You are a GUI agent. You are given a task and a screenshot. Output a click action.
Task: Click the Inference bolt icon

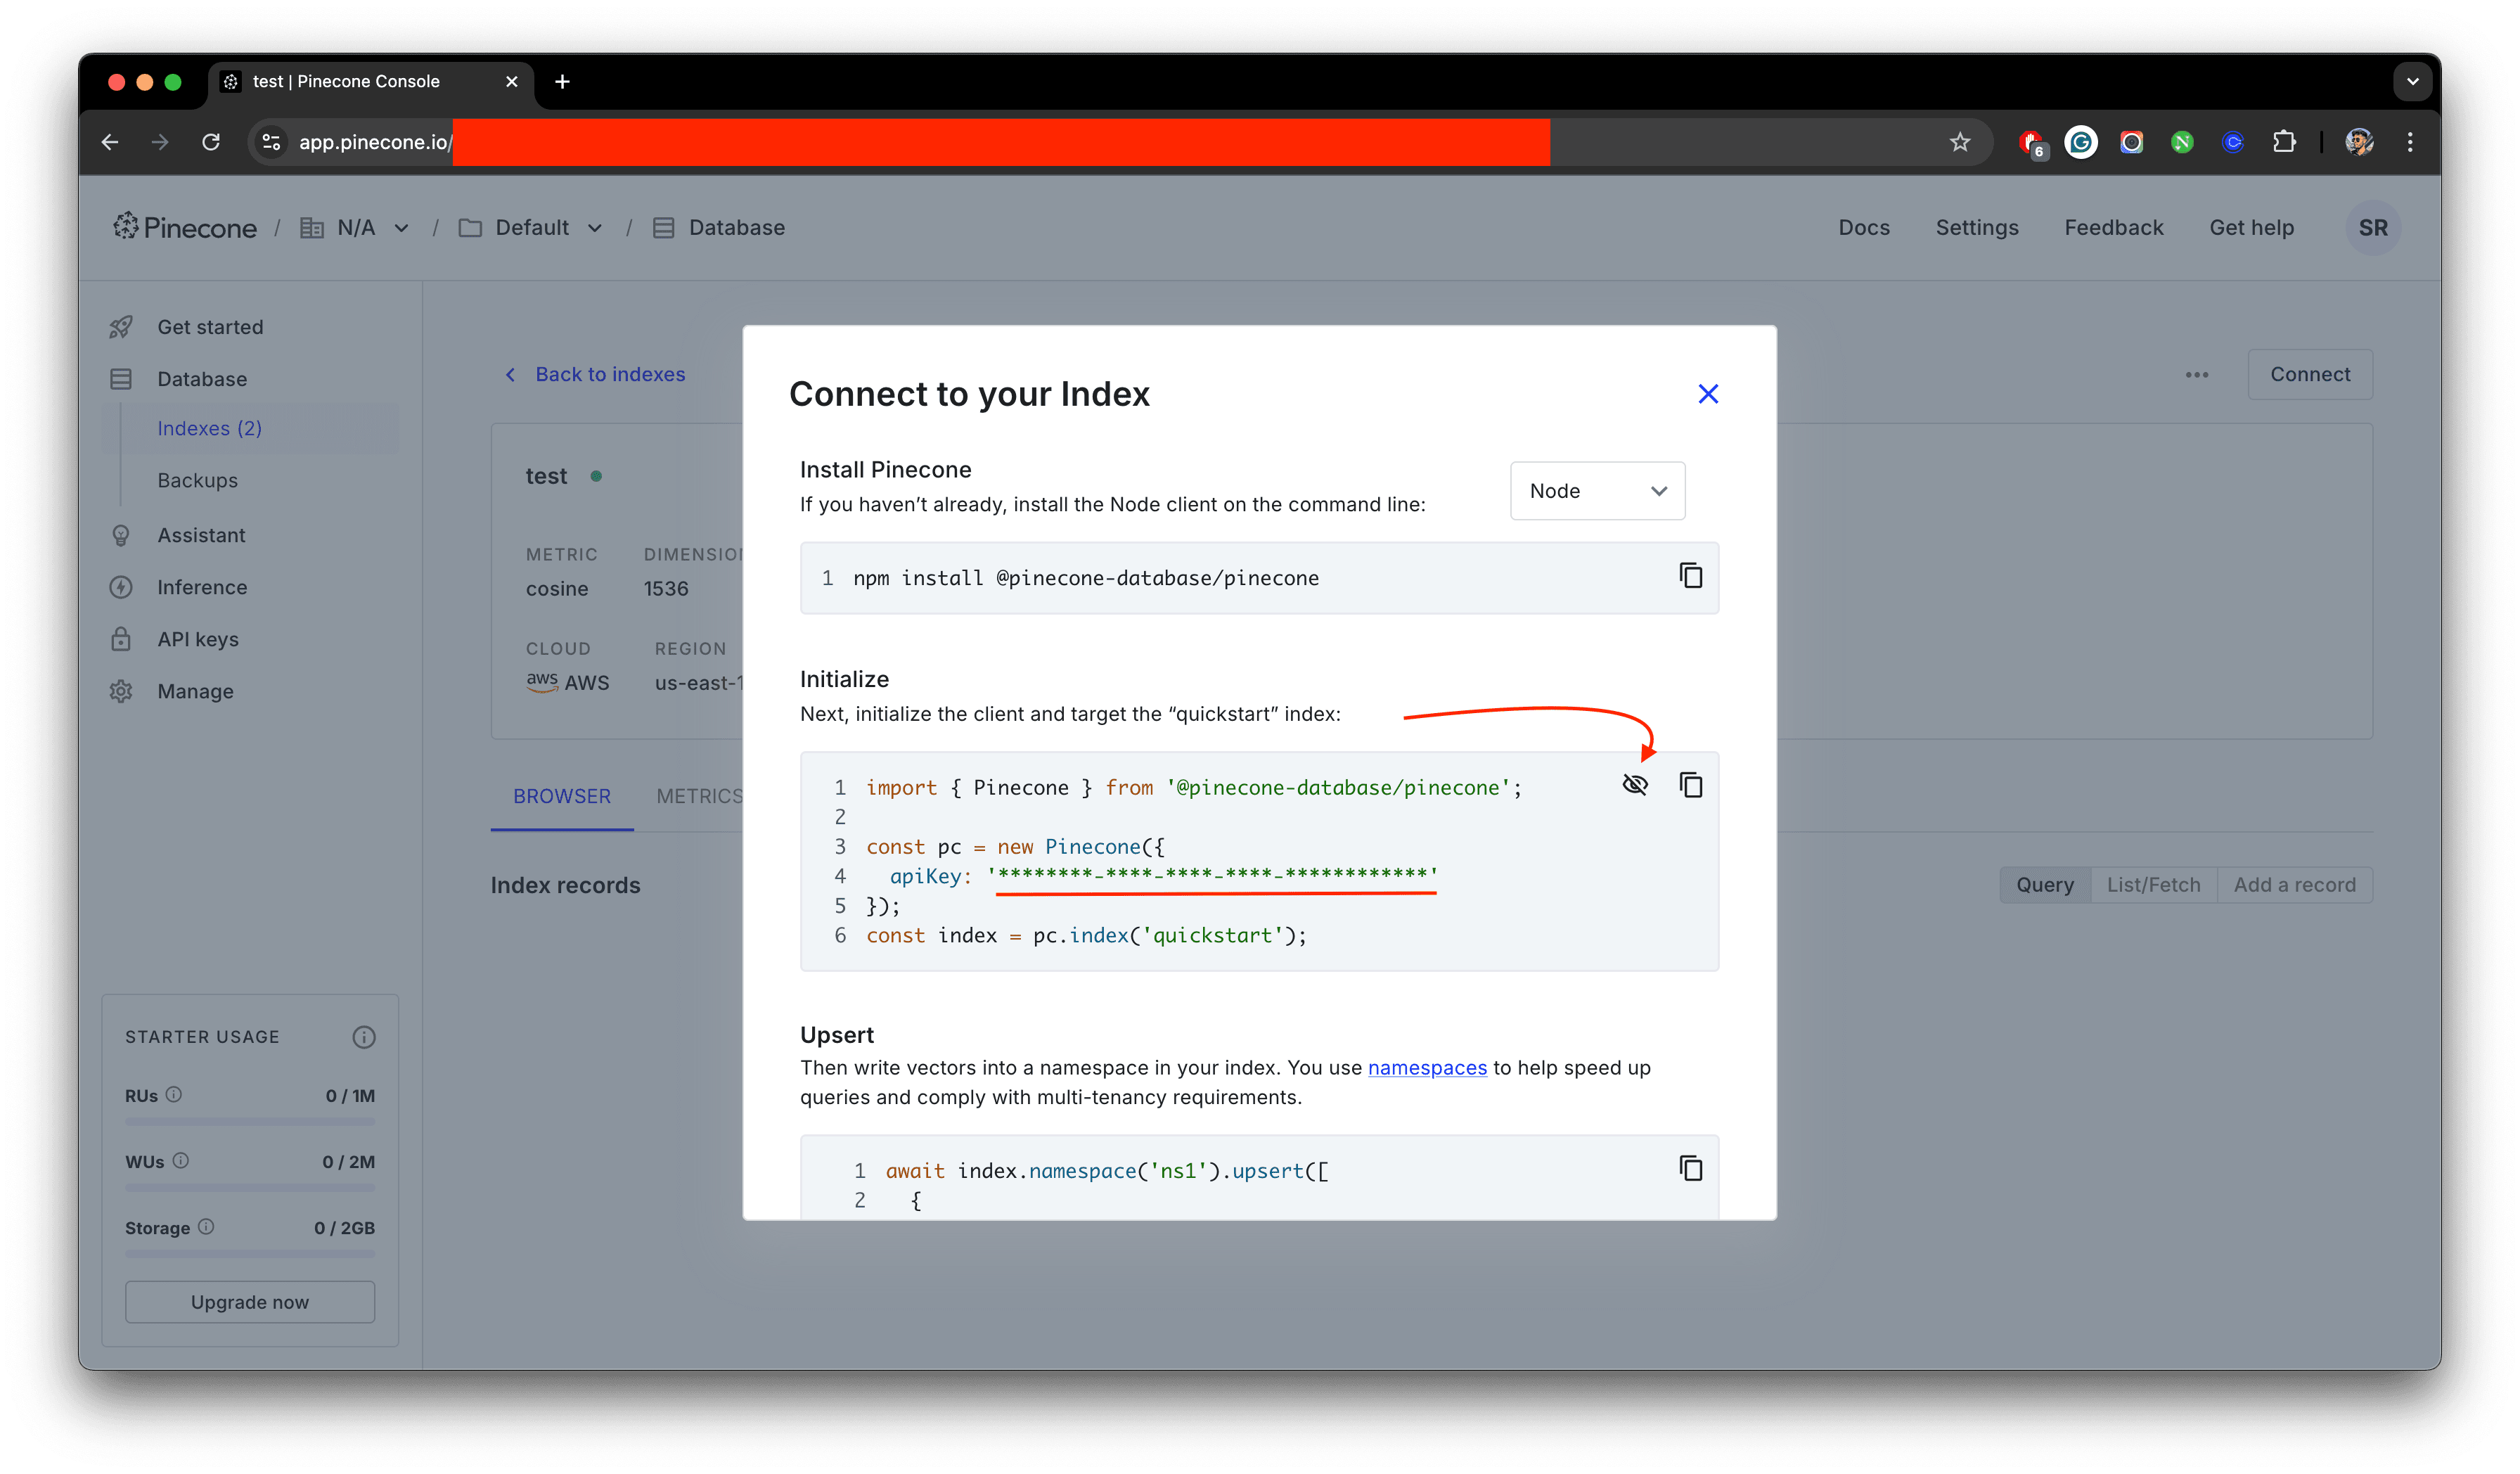[121, 588]
